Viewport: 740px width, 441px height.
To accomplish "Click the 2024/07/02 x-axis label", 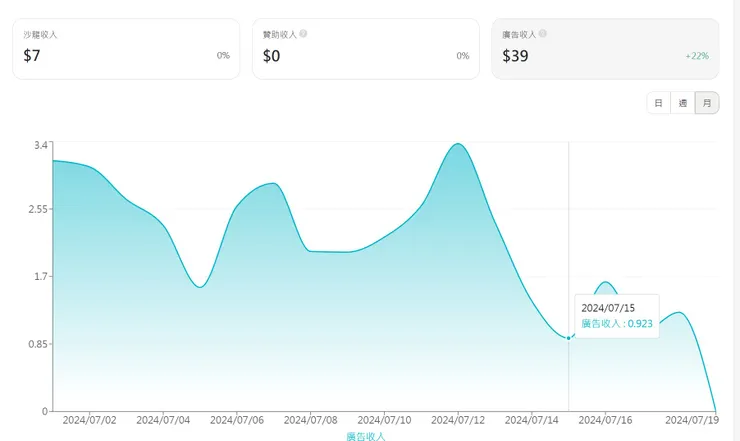I will (x=90, y=421).
